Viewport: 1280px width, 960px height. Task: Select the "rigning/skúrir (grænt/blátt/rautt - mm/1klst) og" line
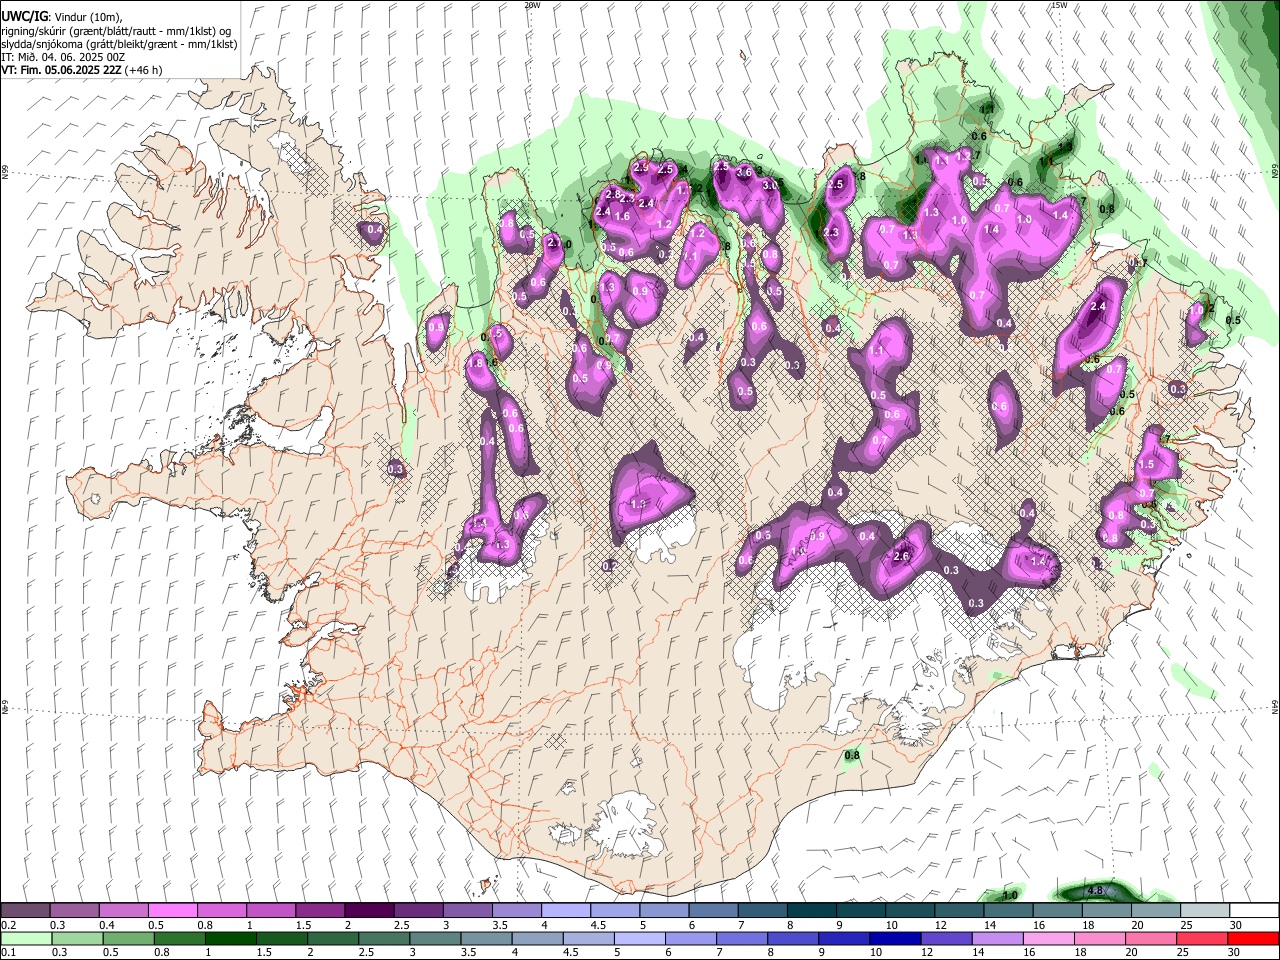(x=116, y=30)
